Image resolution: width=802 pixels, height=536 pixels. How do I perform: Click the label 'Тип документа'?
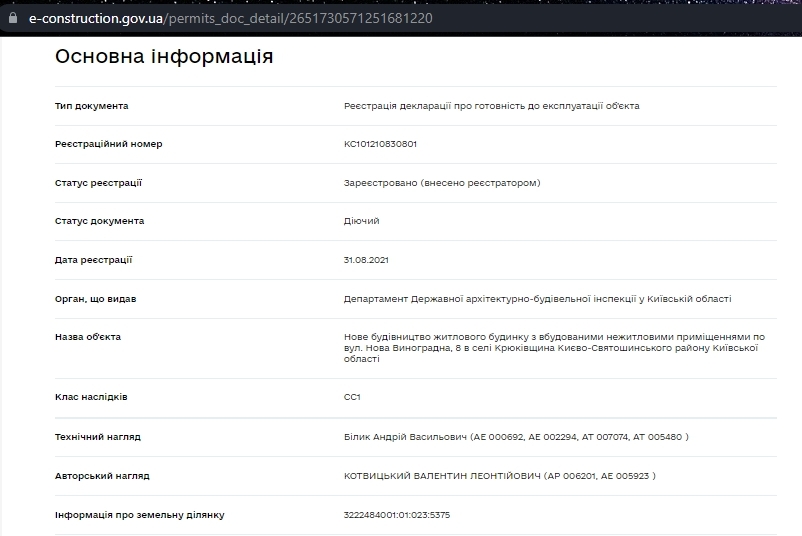(92, 106)
